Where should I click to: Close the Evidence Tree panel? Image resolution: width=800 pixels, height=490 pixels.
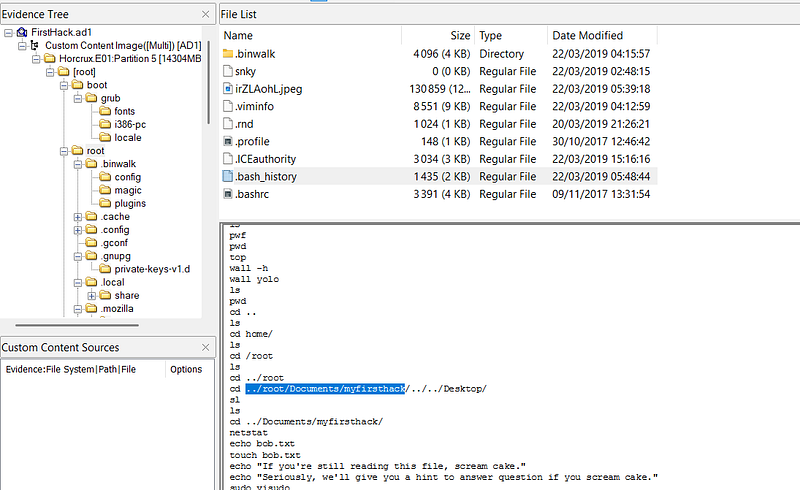tap(207, 11)
